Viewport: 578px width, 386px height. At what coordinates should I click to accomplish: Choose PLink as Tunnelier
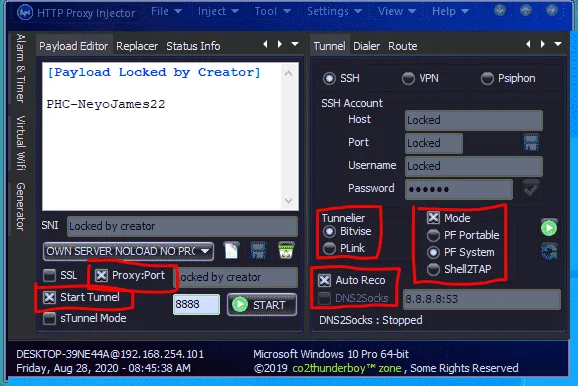[x=329, y=248]
